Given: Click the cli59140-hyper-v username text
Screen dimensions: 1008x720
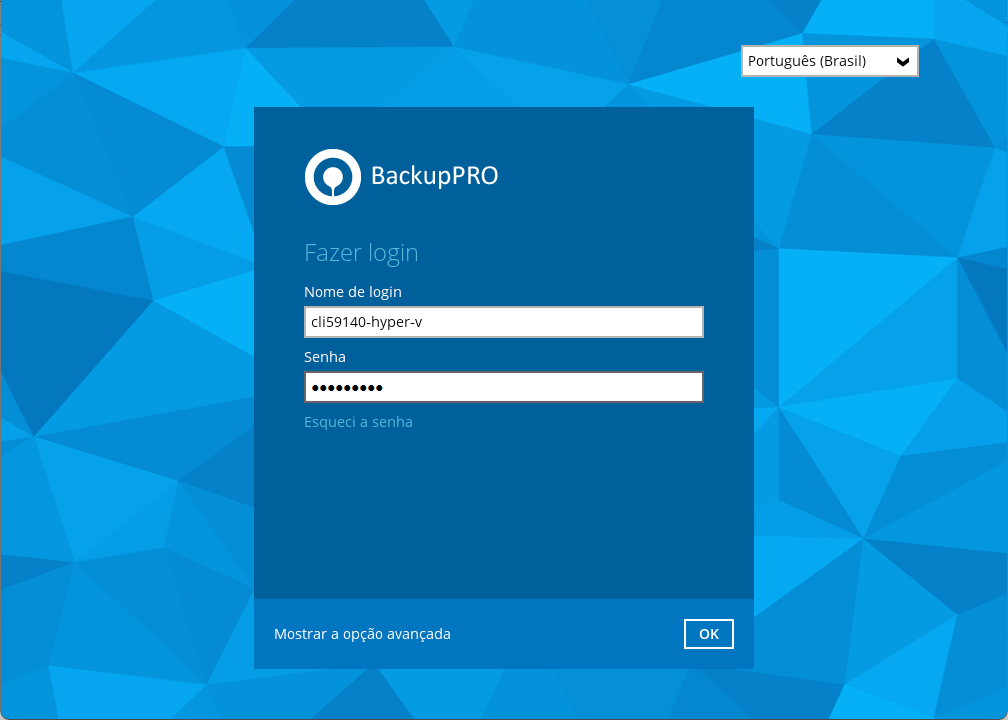Looking at the screenshot, I should click(366, 322).
